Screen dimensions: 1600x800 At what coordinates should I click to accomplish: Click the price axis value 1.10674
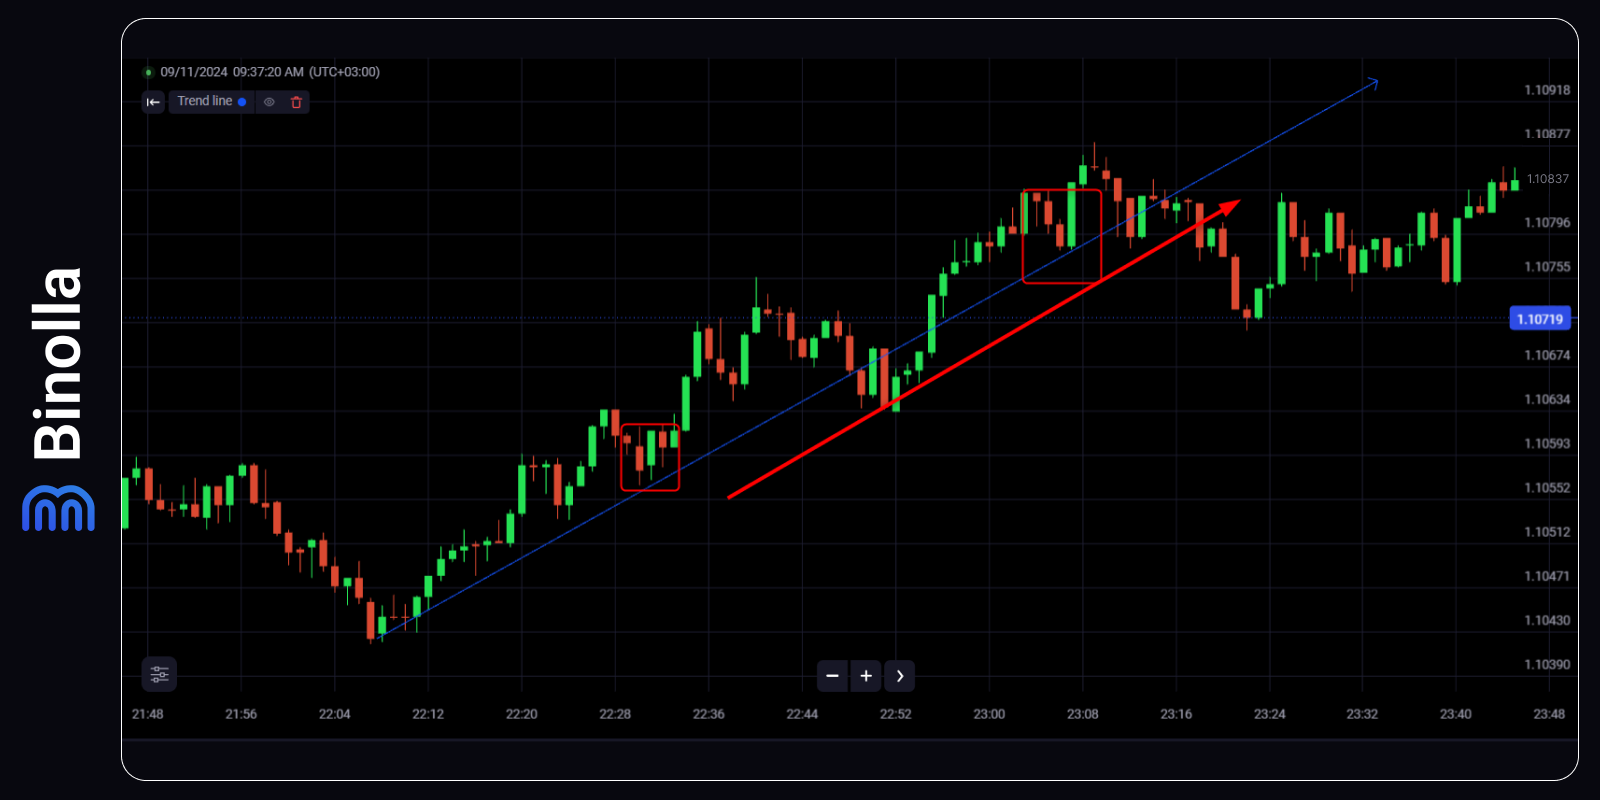pos(1547,355)
